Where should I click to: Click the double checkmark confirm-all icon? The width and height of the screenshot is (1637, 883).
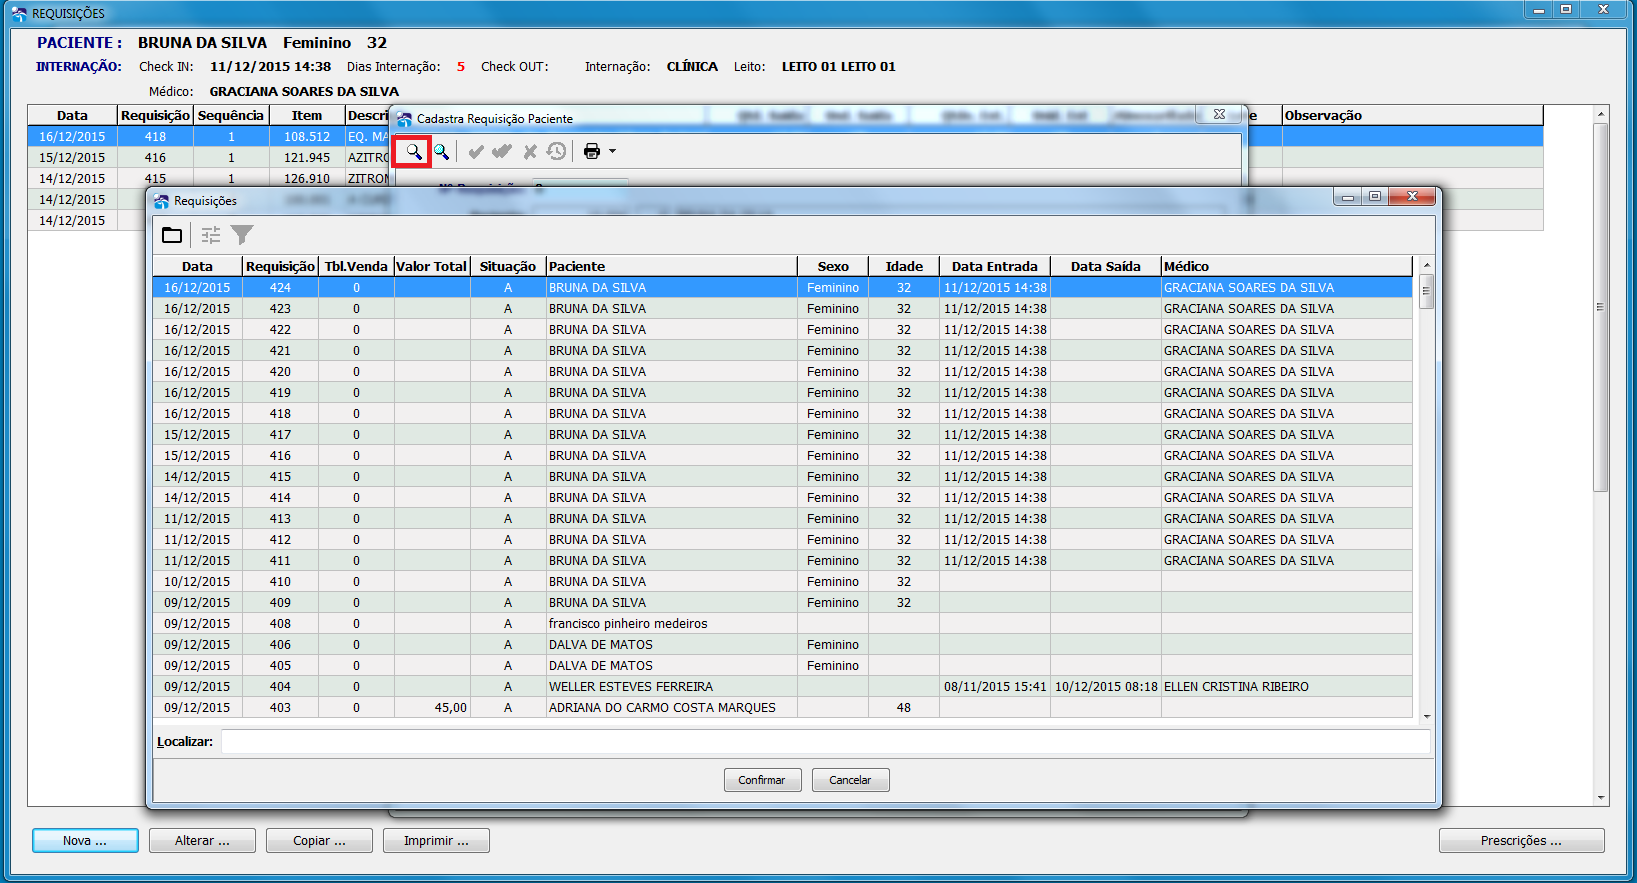(x=502, y=152)
